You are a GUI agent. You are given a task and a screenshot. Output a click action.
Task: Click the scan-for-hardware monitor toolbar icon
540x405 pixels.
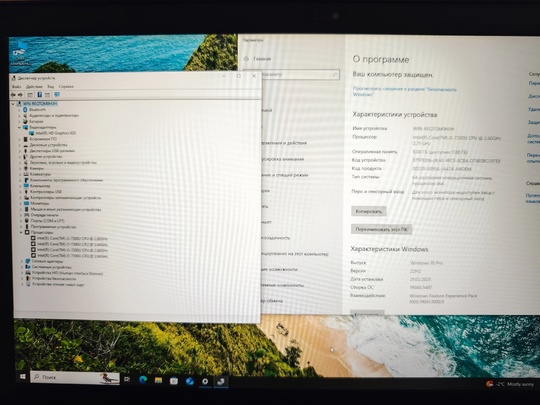point(57,94)
